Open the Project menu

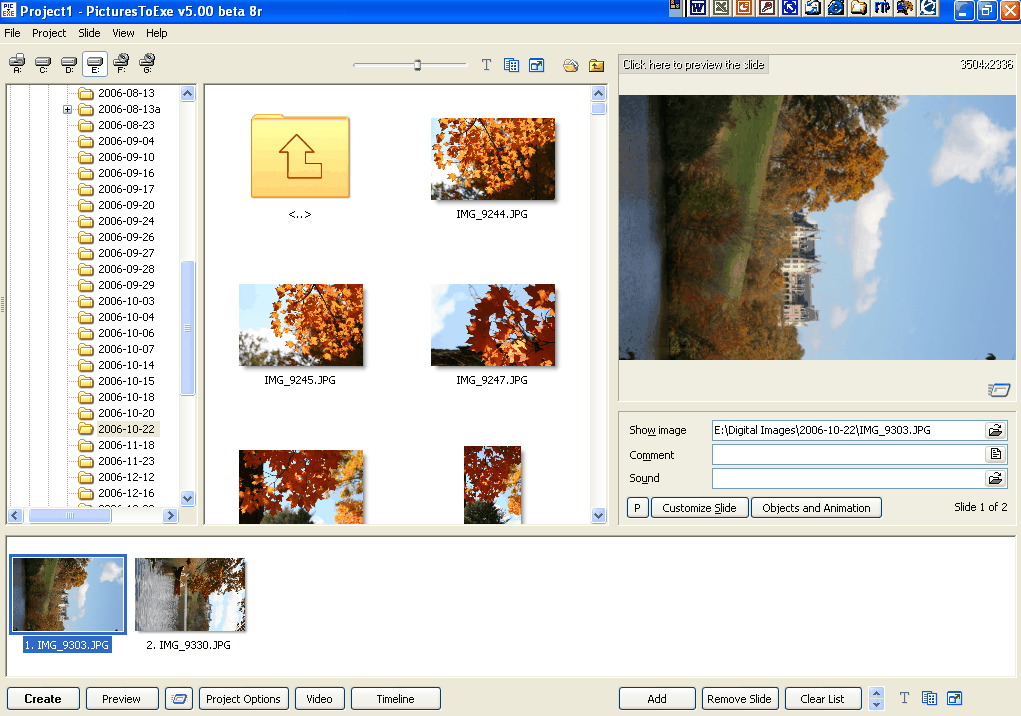(49, 33)
